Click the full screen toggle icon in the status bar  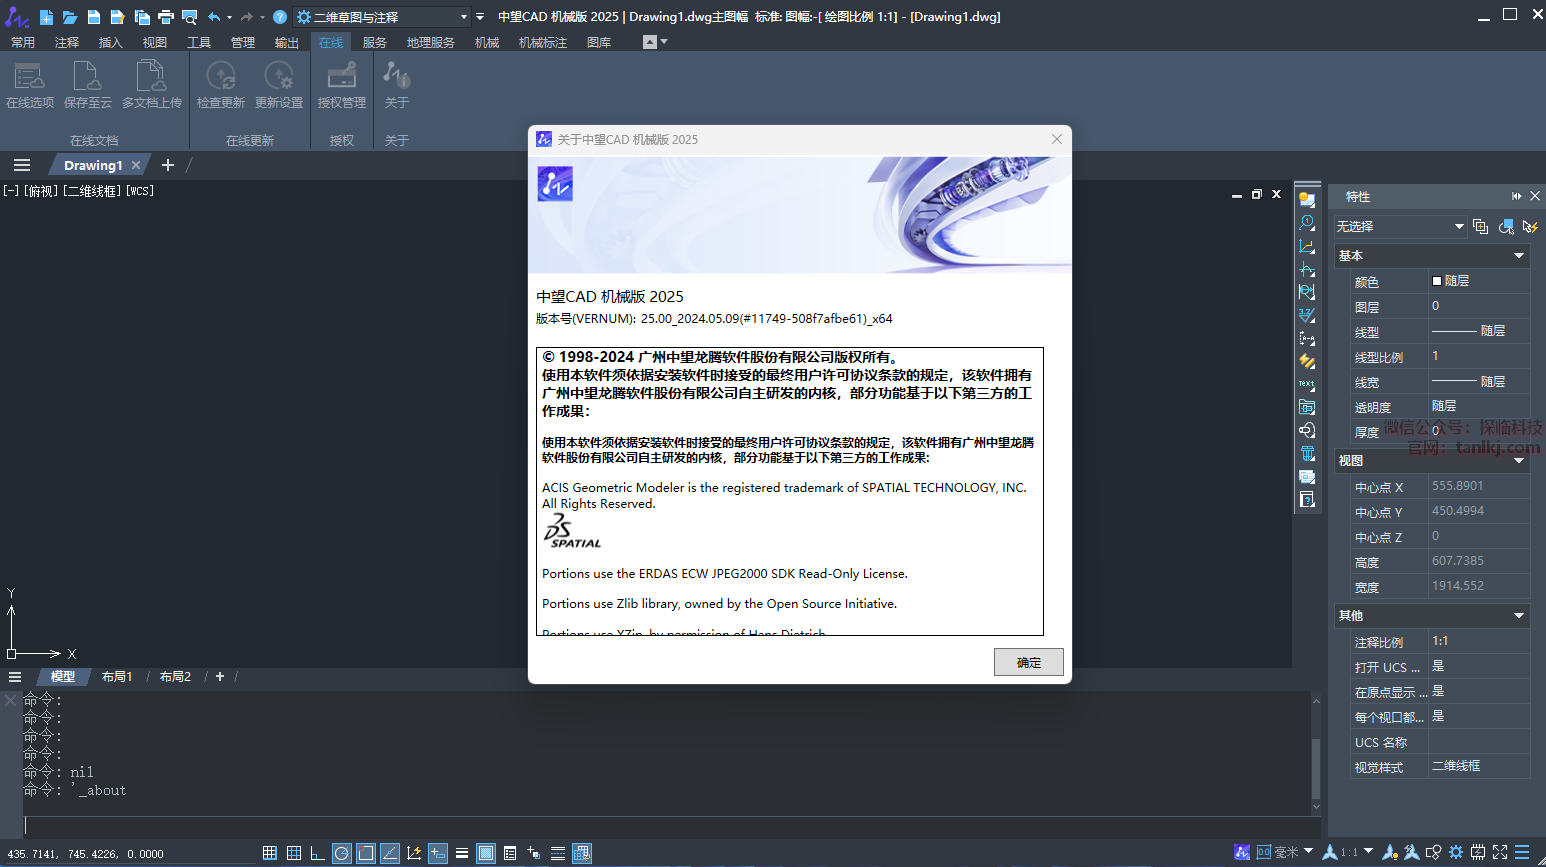coord(1500,852)
